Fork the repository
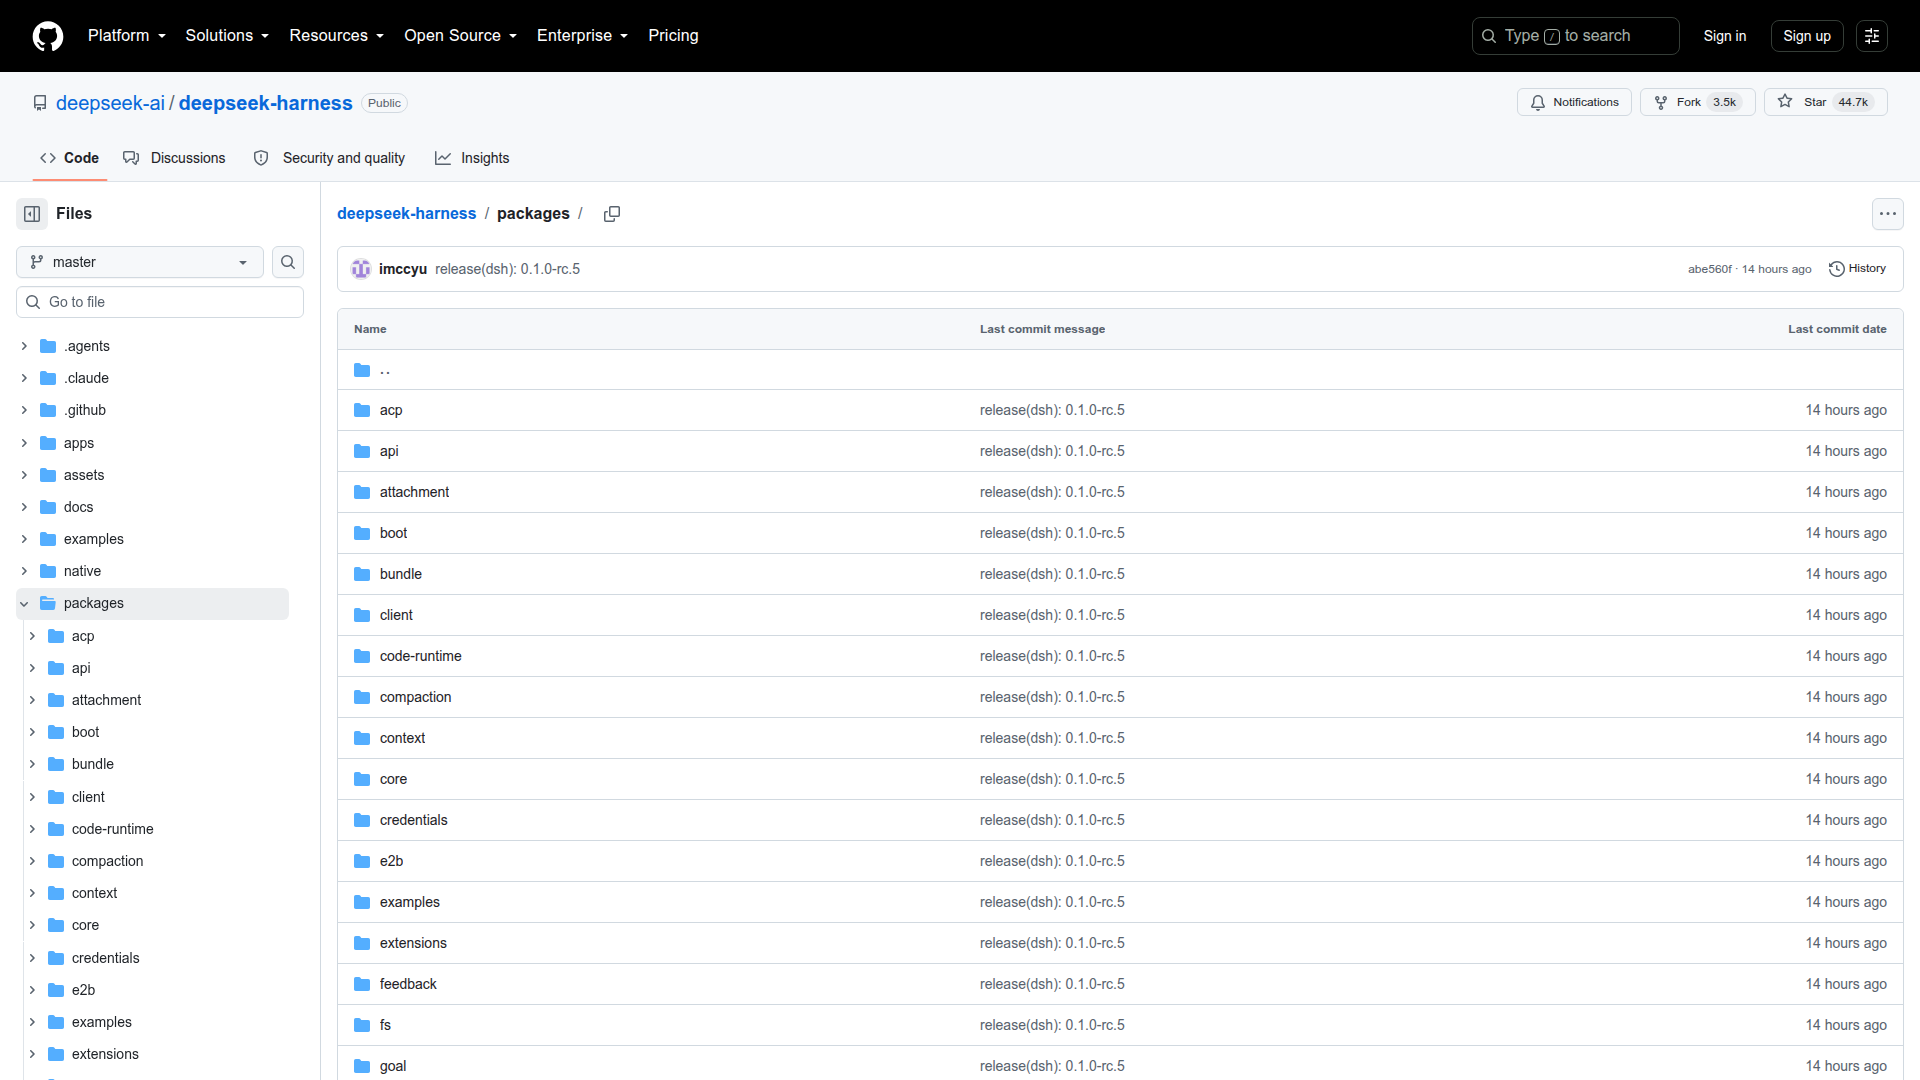 (1697, 102)
